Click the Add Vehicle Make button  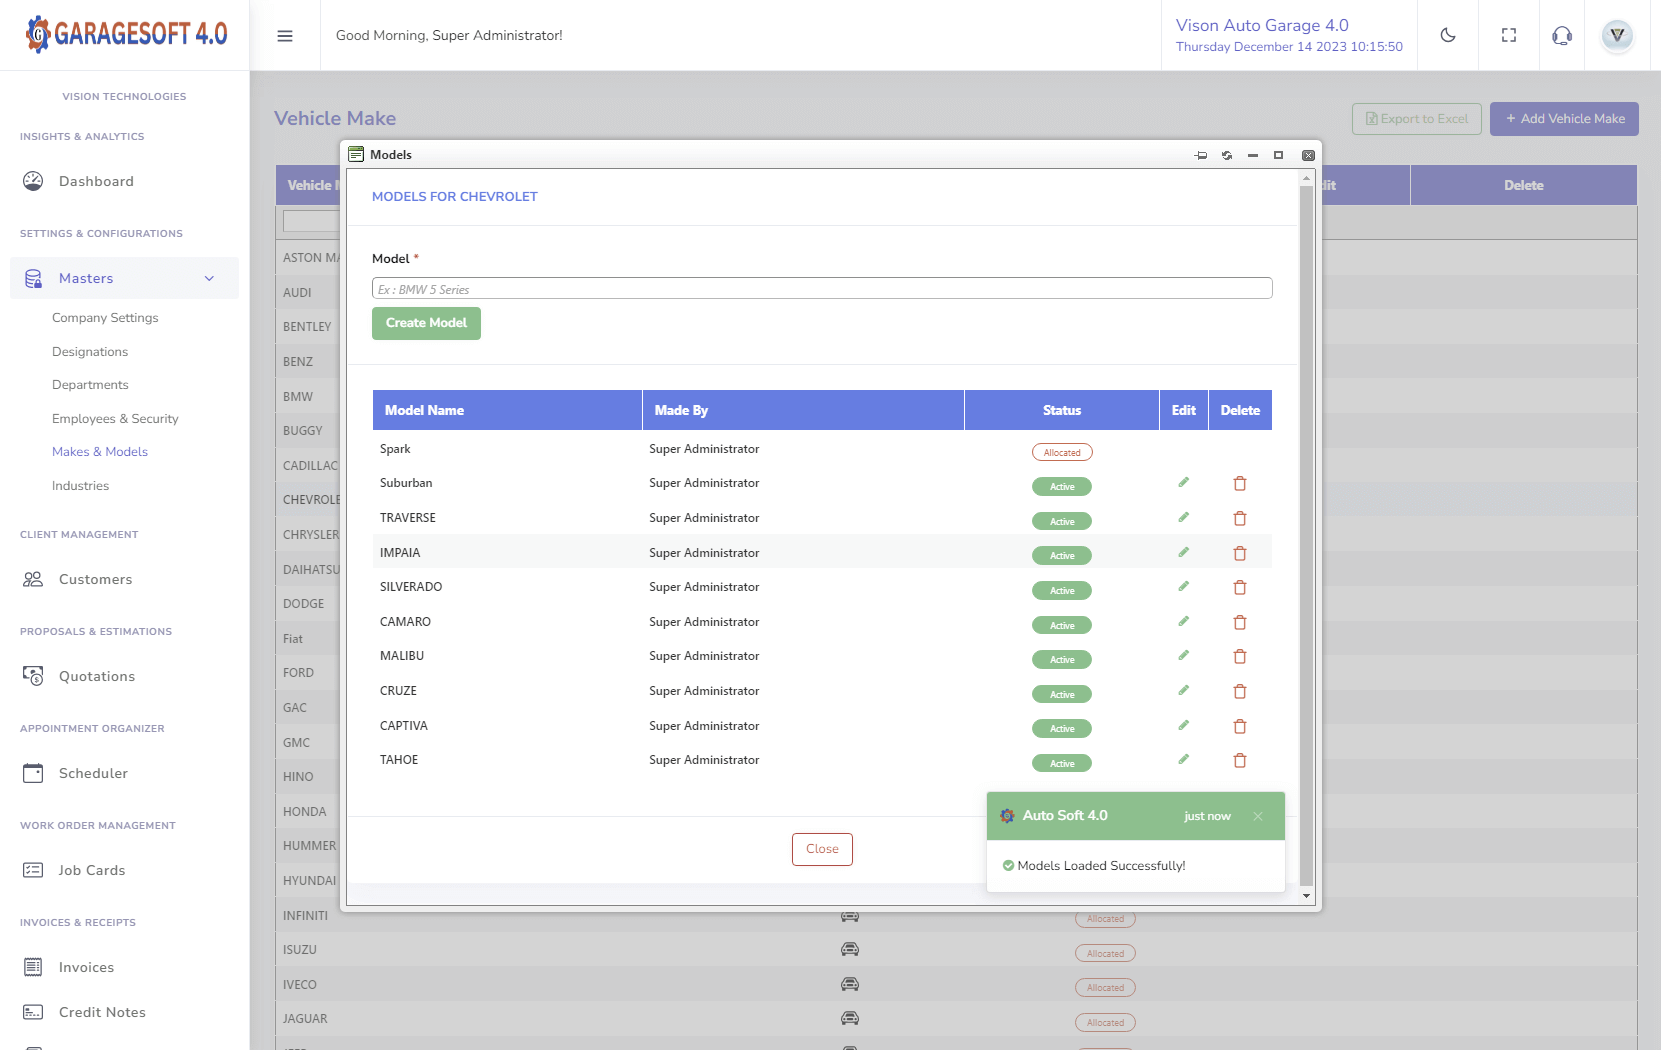(x=1564, y=118)
